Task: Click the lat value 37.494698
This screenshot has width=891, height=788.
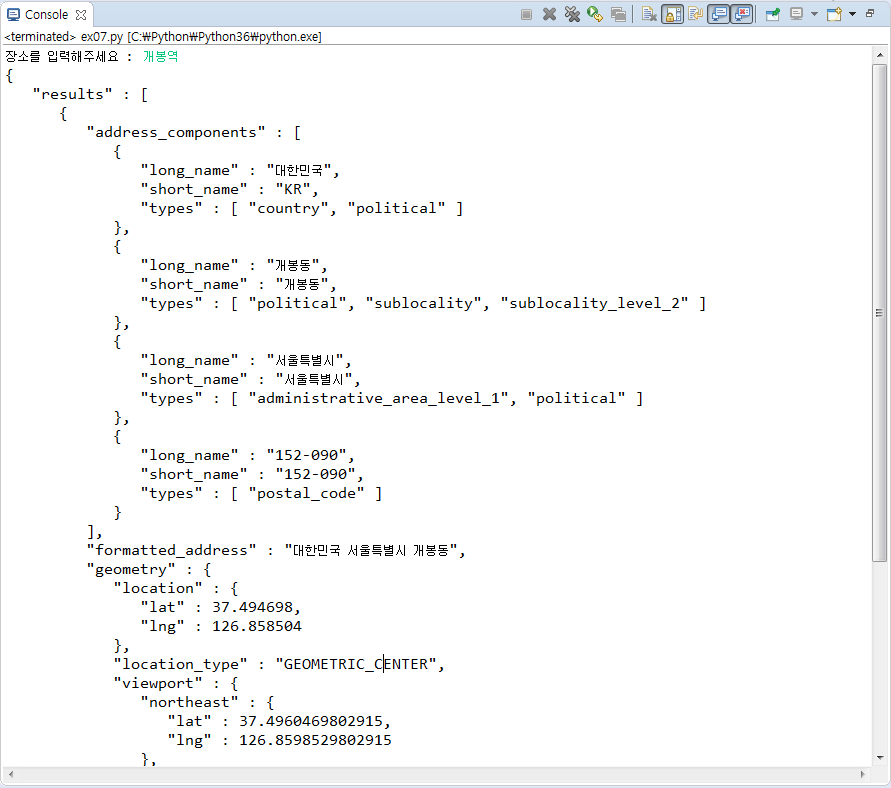Action: pos(252,607)
